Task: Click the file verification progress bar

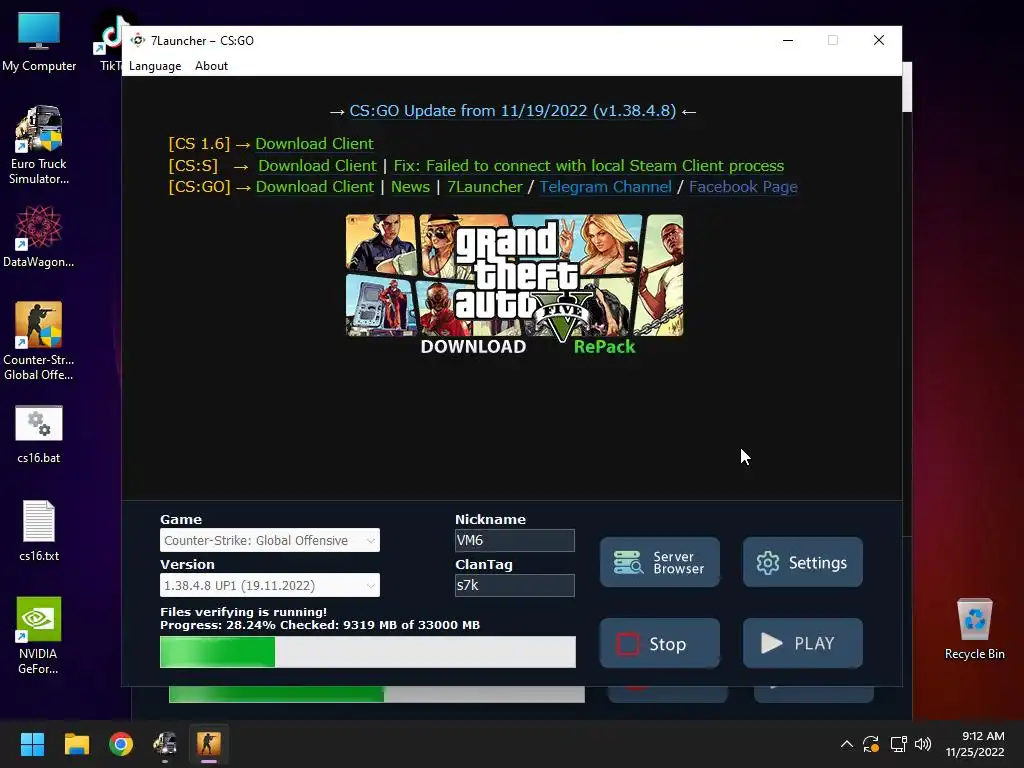Action: click(368, 652)
